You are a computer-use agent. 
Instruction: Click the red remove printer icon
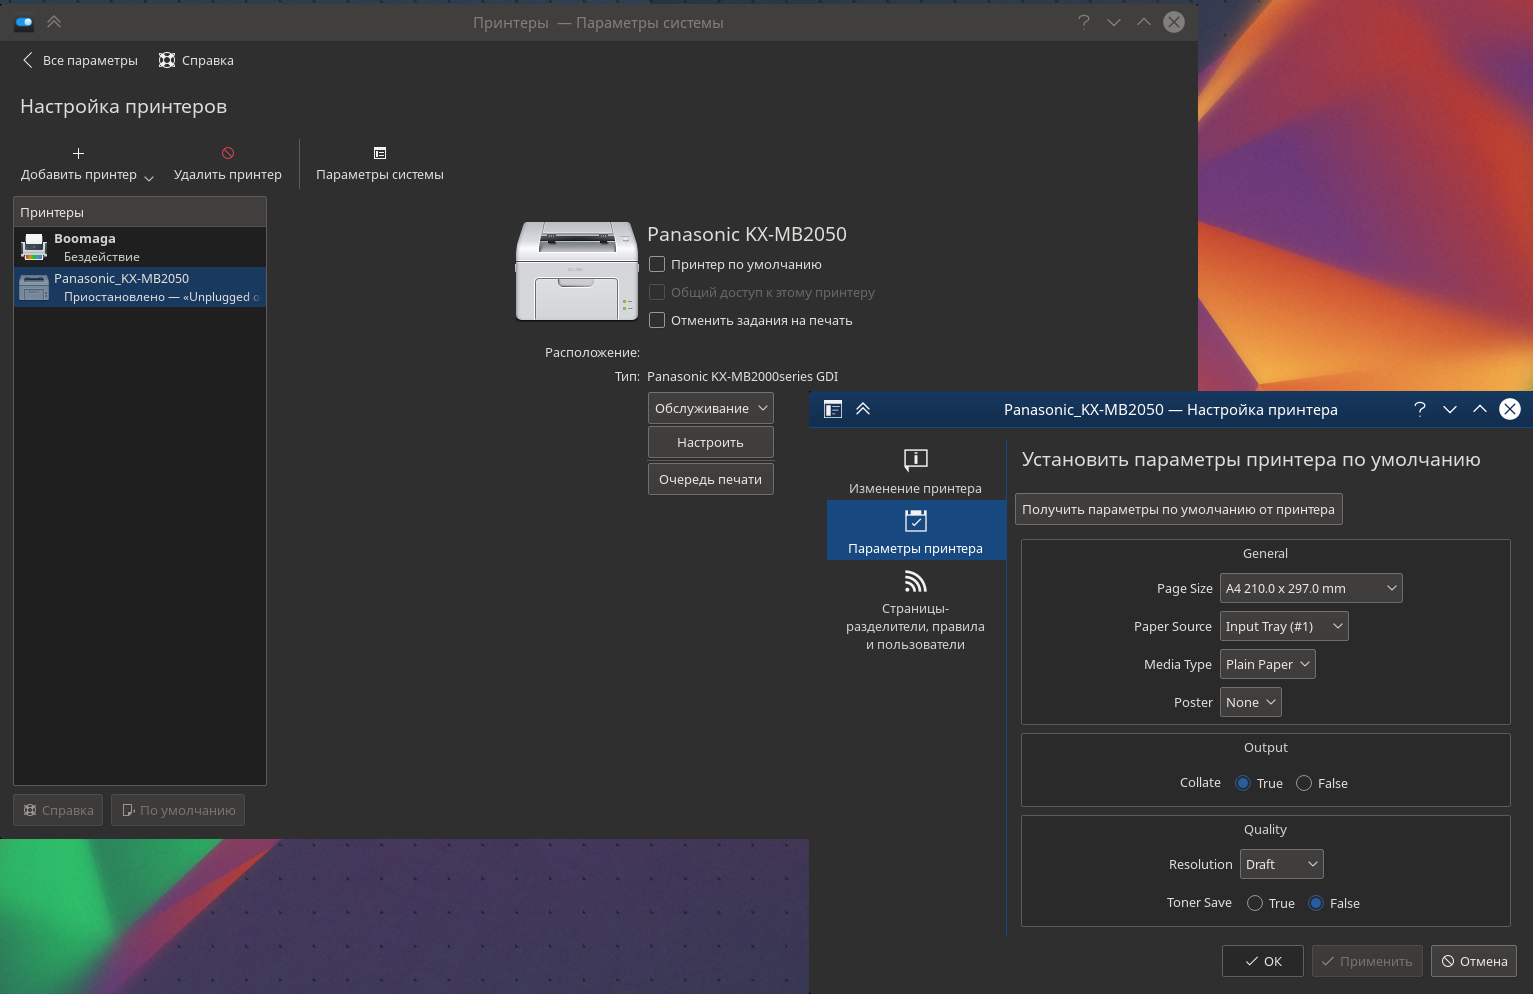coord(228,153)
